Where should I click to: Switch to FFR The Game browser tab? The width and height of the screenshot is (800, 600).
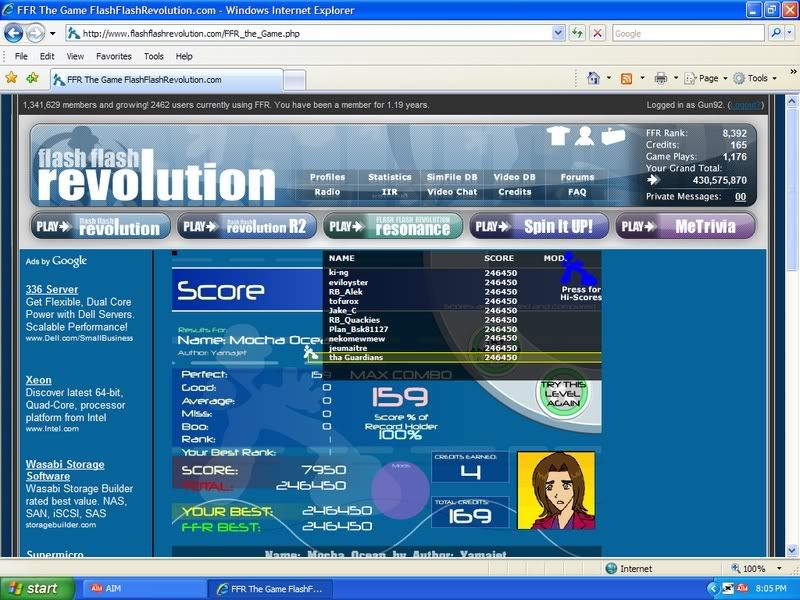click(150, 79)
